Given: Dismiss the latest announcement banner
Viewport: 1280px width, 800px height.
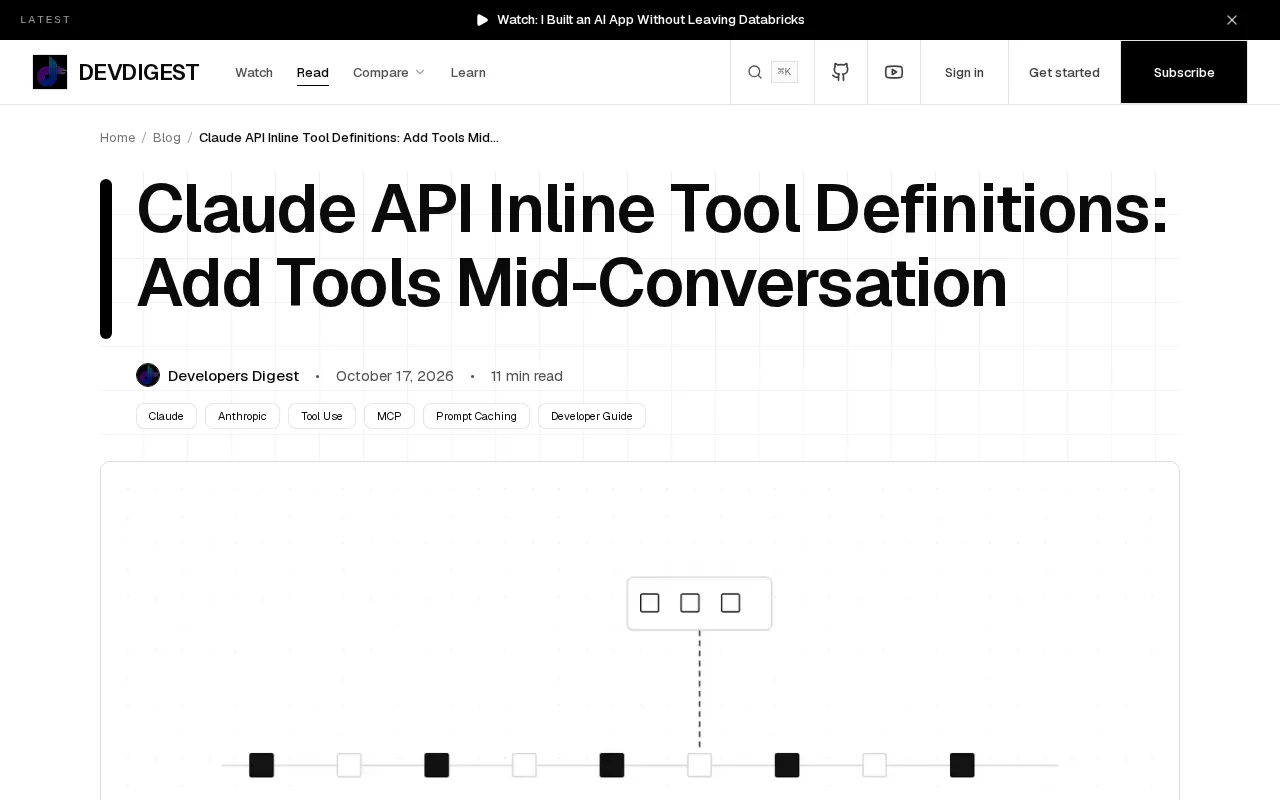Looking at the screenshot, I should pos(1232,20).
